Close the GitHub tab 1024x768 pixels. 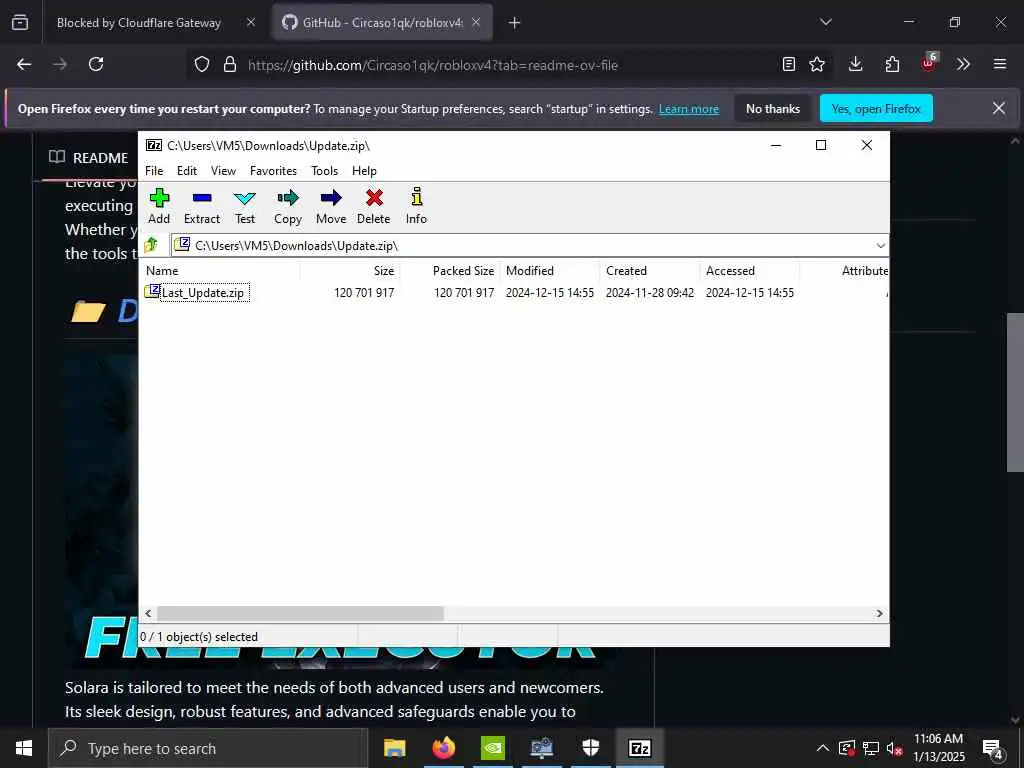click(x=476, y=22)
